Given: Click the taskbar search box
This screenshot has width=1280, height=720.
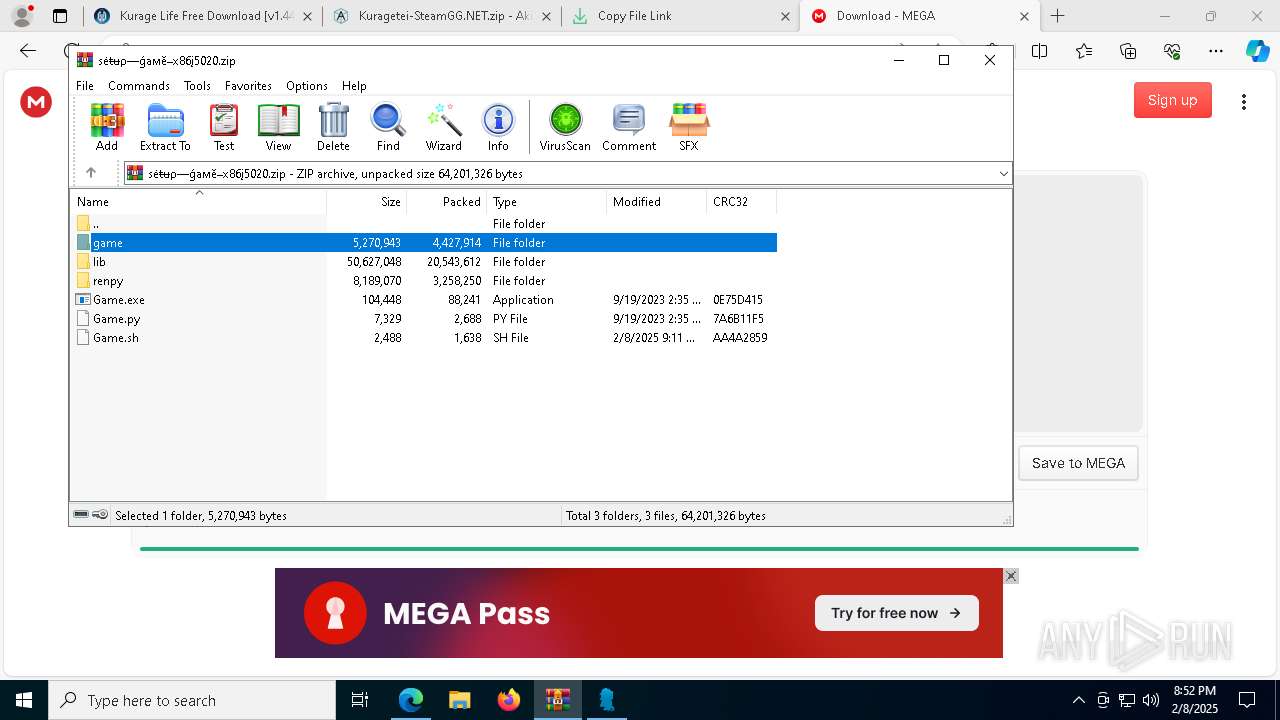Looking at the screenshot, I should click(x=192, y=700).
